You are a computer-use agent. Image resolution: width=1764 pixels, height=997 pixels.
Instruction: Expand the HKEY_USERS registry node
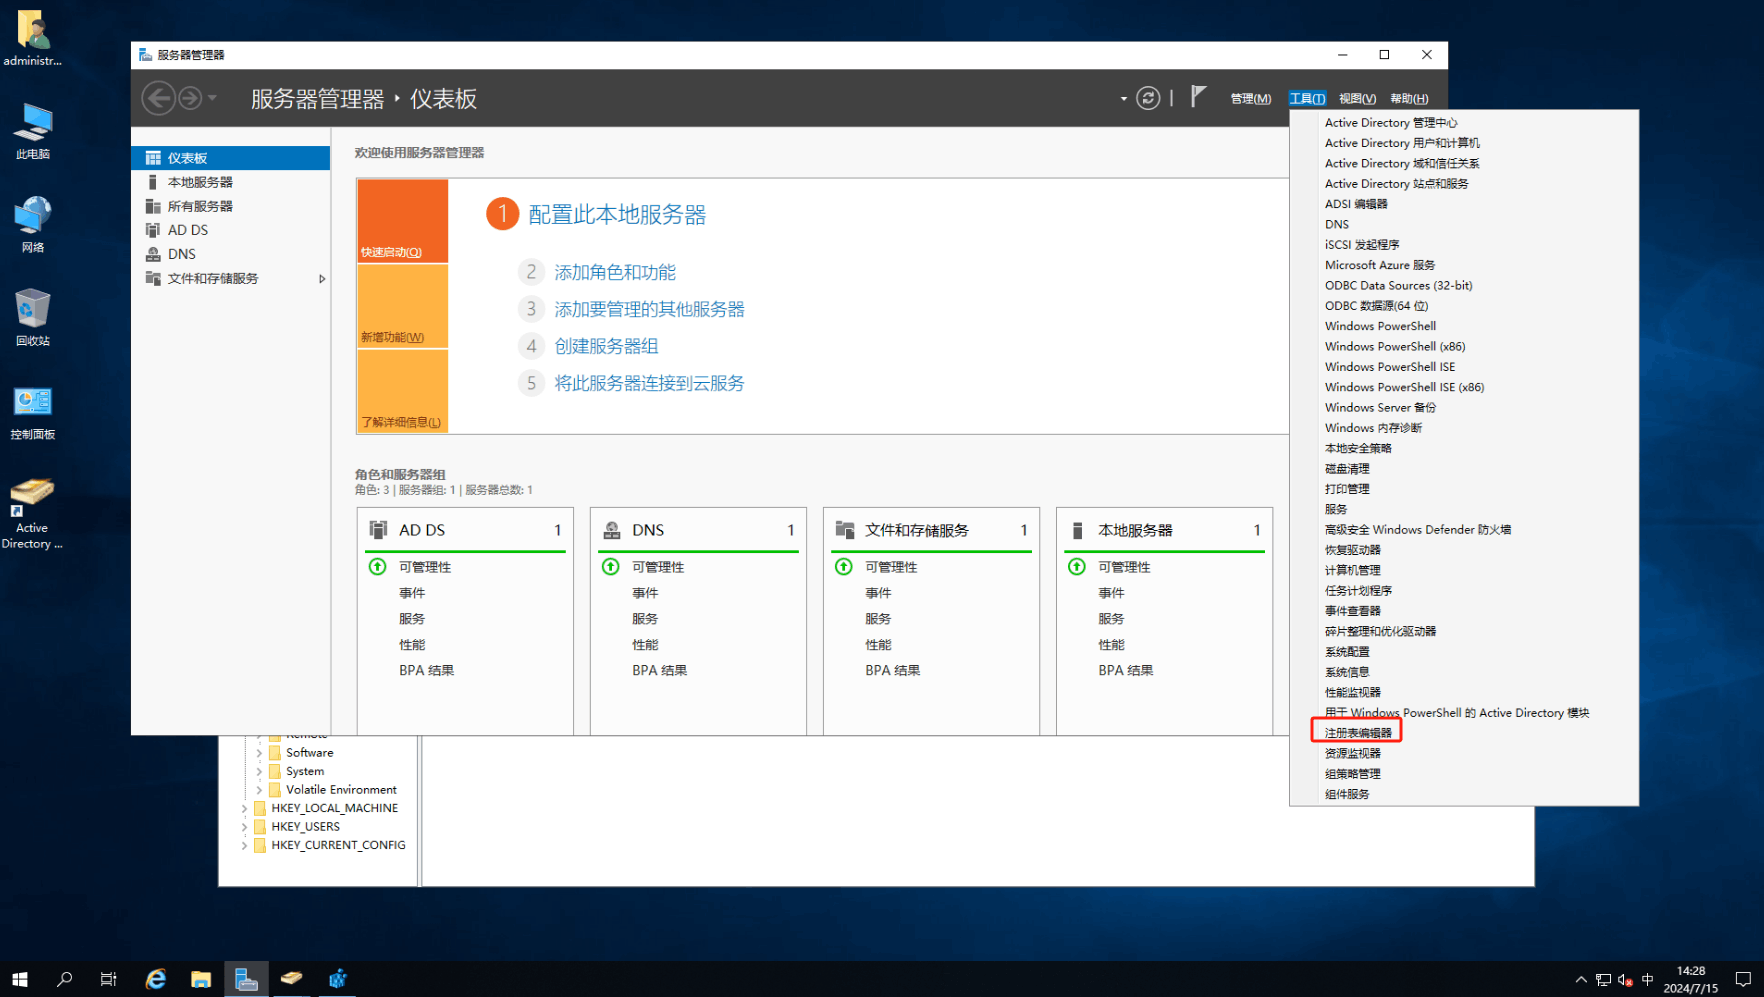245,826
